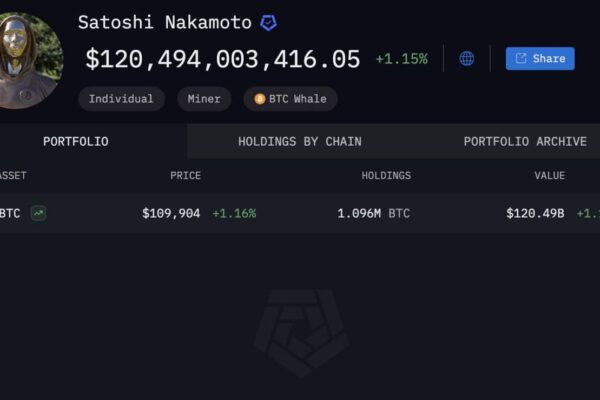Click the Arkham watermark logo
This screenshot has width=600, height=400.
point(301,333)
